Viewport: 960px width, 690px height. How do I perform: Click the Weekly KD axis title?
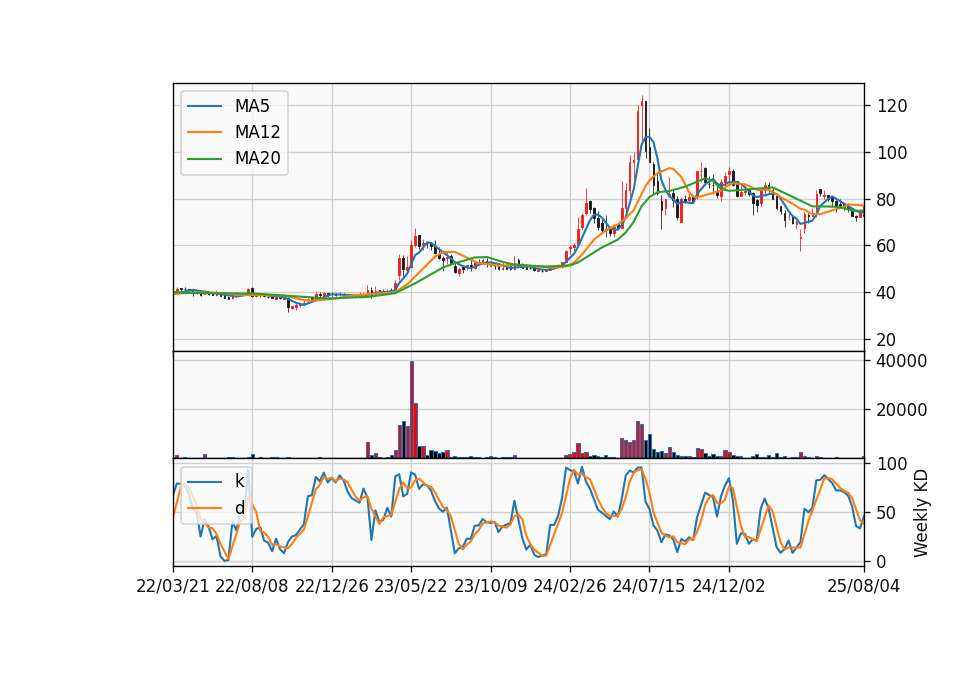click(x=921, y=513)
